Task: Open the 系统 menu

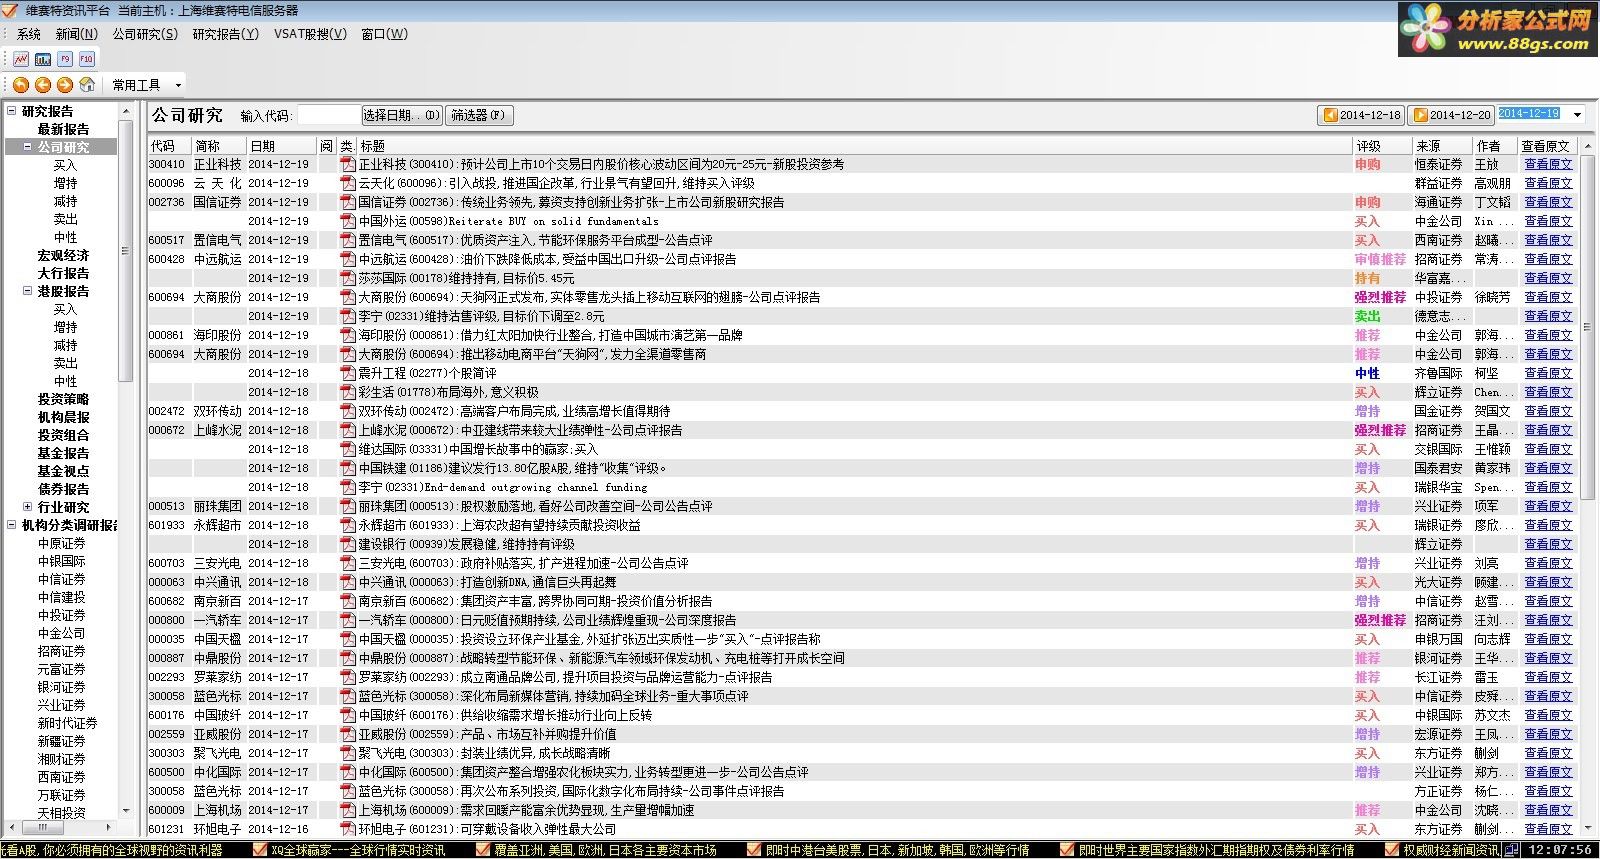Action: [x=29, y=34]
